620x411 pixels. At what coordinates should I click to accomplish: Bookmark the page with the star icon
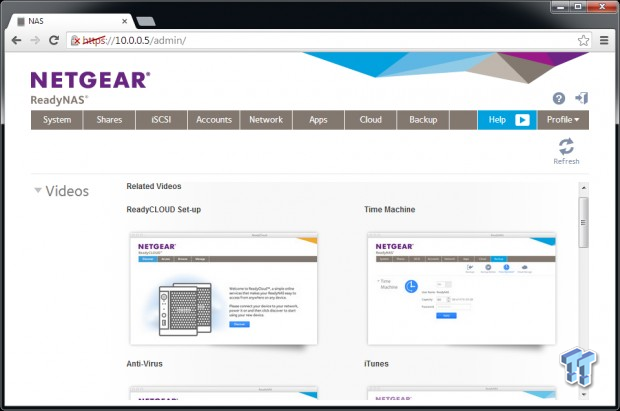point(583,40)
